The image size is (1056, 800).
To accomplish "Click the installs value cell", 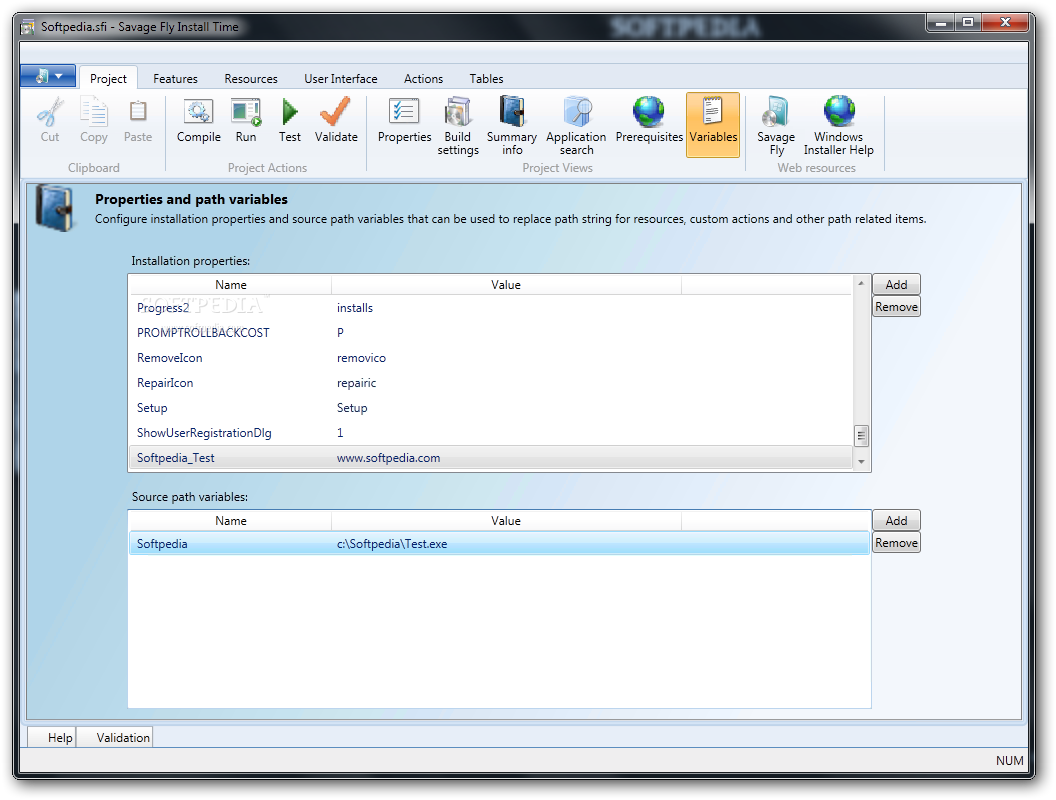I will [355, 308].
